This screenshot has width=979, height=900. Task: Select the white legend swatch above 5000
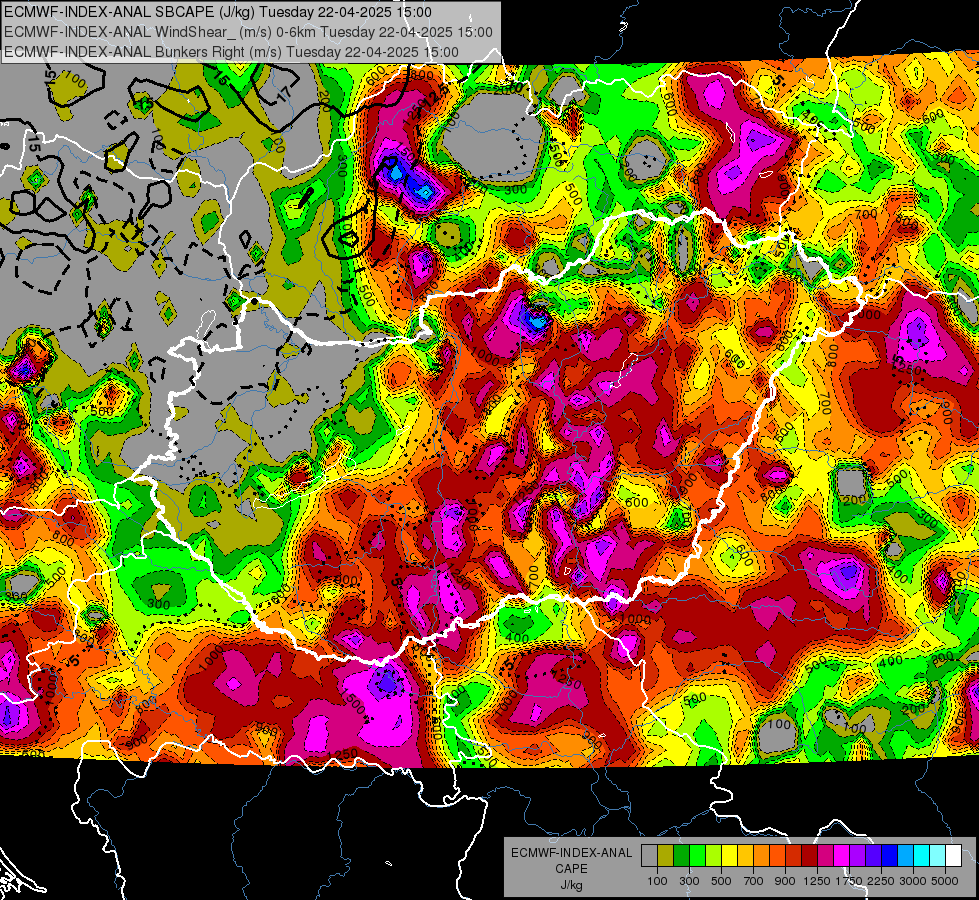pyautogui.click(x=954, y=856)
